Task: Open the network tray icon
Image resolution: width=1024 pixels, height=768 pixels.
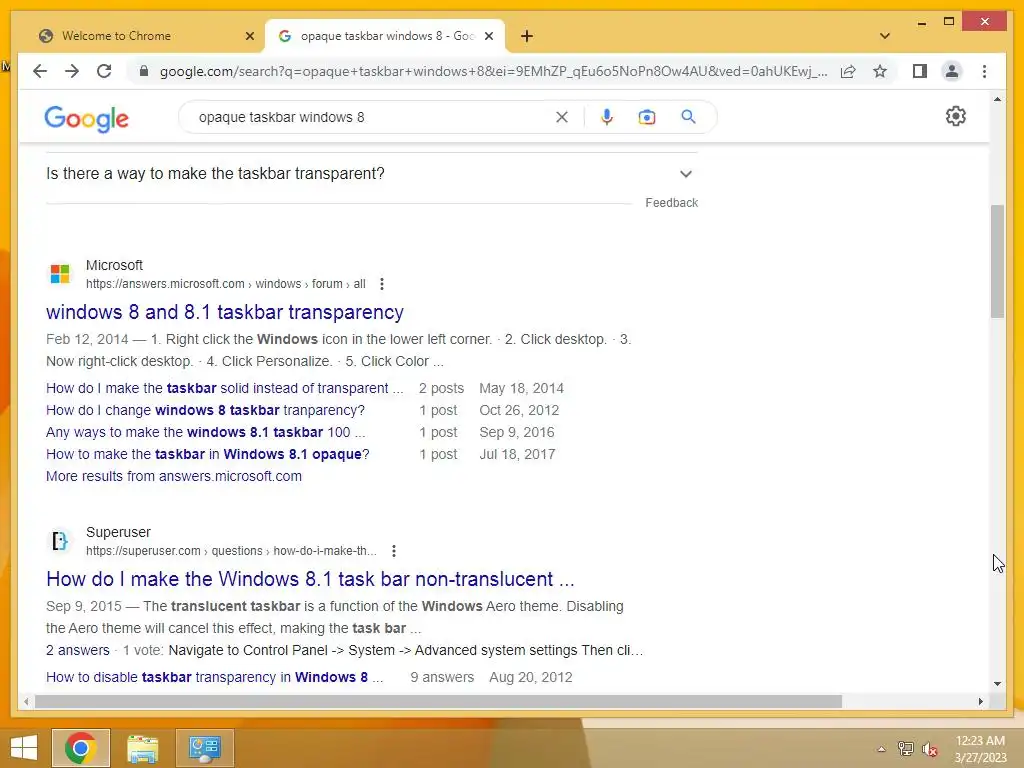Action: 905,748
